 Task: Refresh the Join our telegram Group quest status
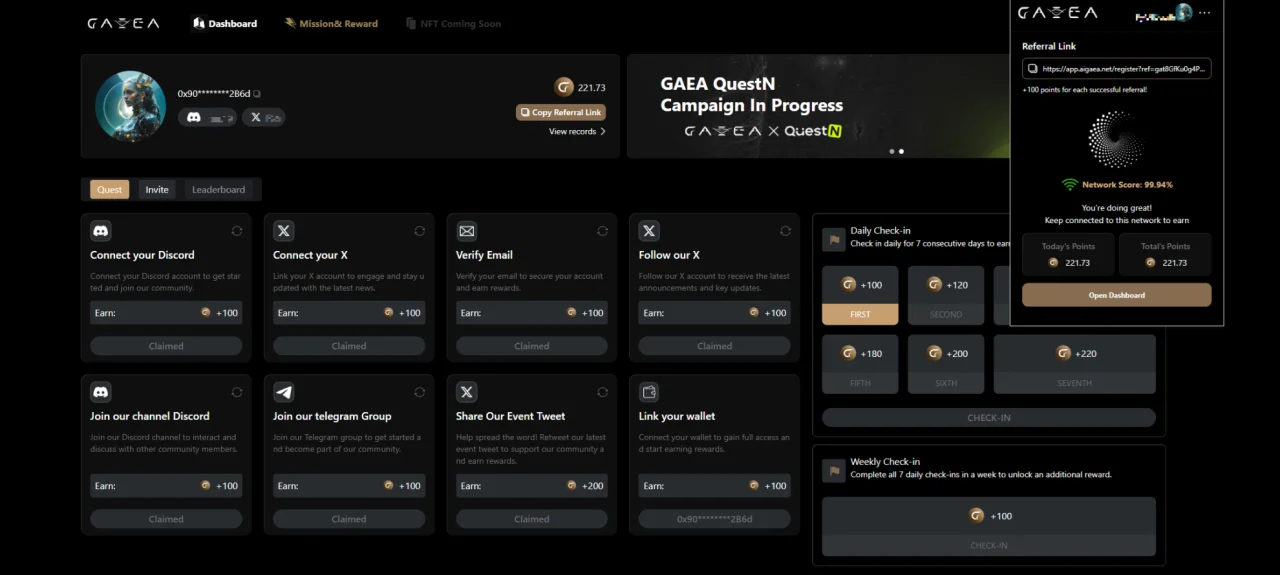pos(420,392)
